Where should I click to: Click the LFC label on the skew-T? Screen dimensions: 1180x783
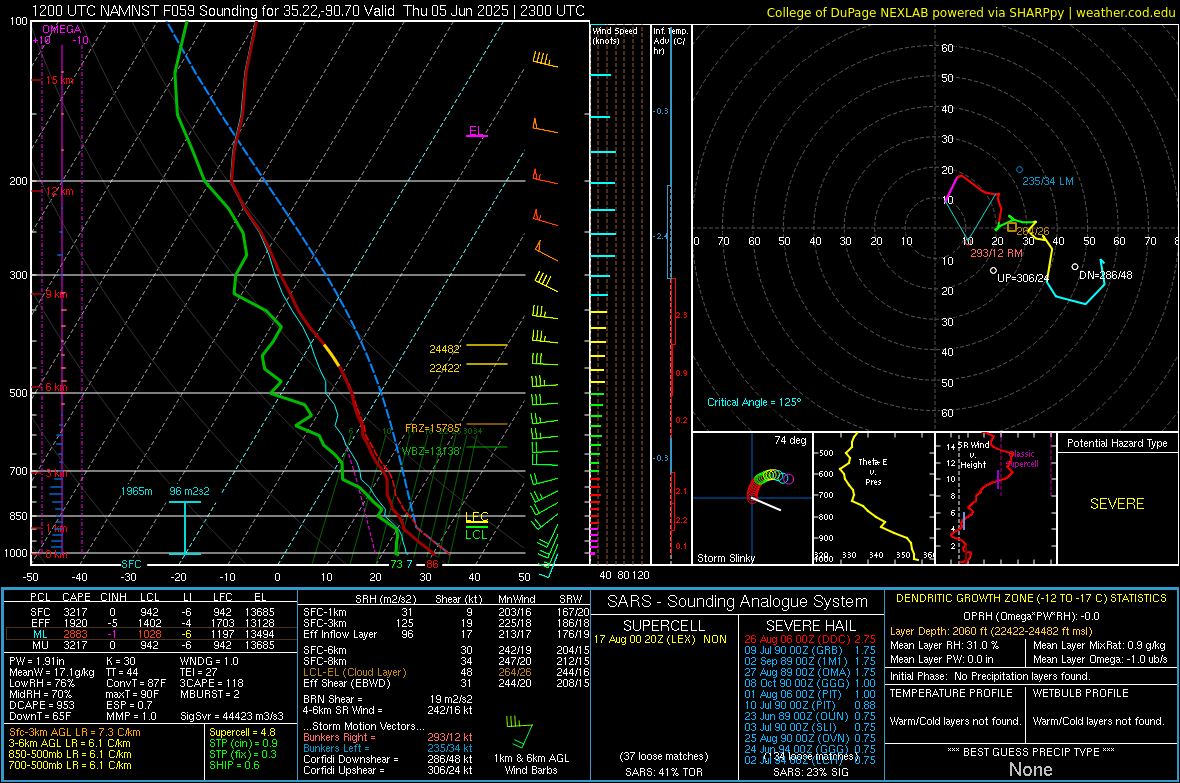pyautogui.click(x=477, y=517)
